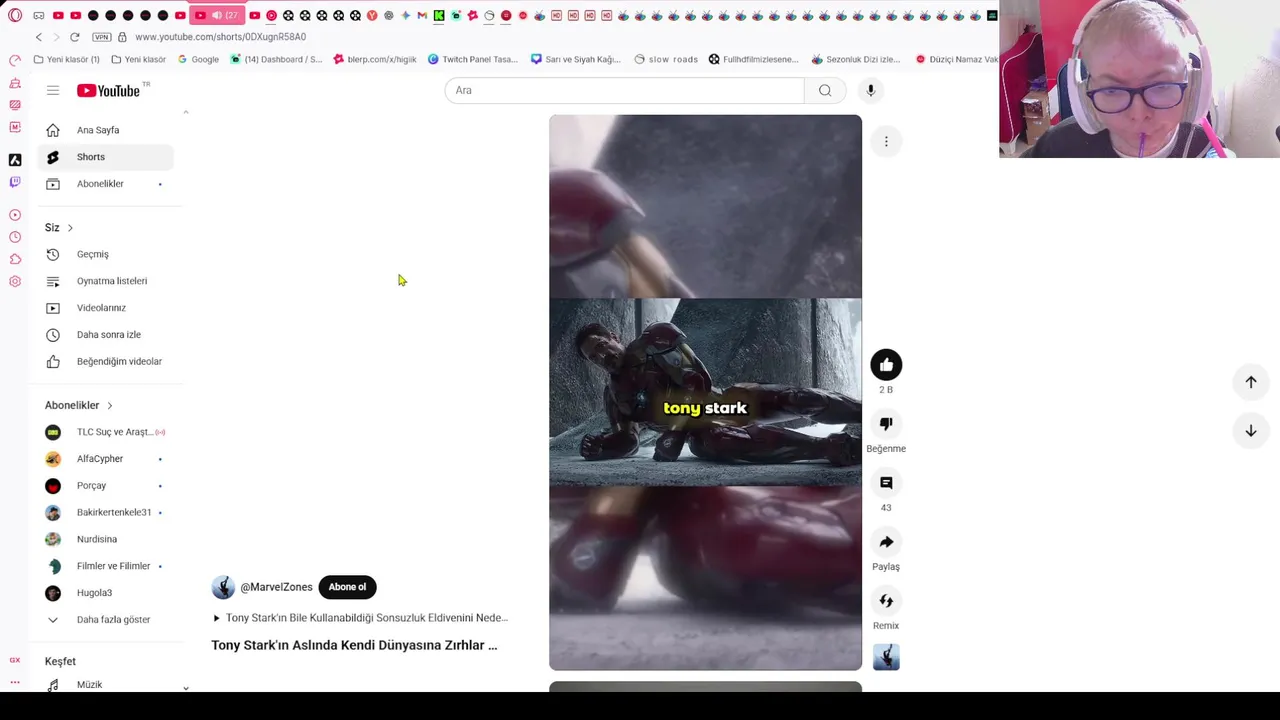Open the Fullhdfilmizlesene bookmark
Viewport: 1280px width, 720px height.
click(754, 59)
